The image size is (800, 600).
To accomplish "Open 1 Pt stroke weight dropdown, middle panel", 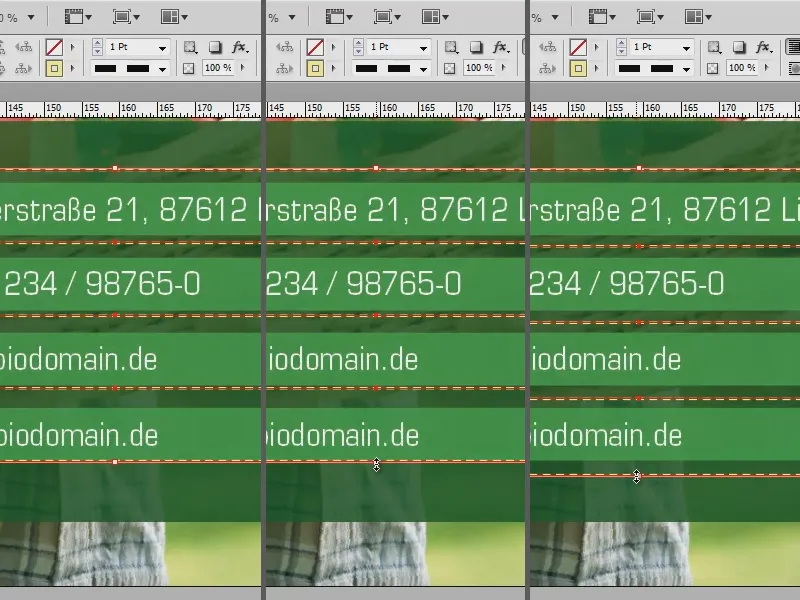I will click(x=423, y=48).
